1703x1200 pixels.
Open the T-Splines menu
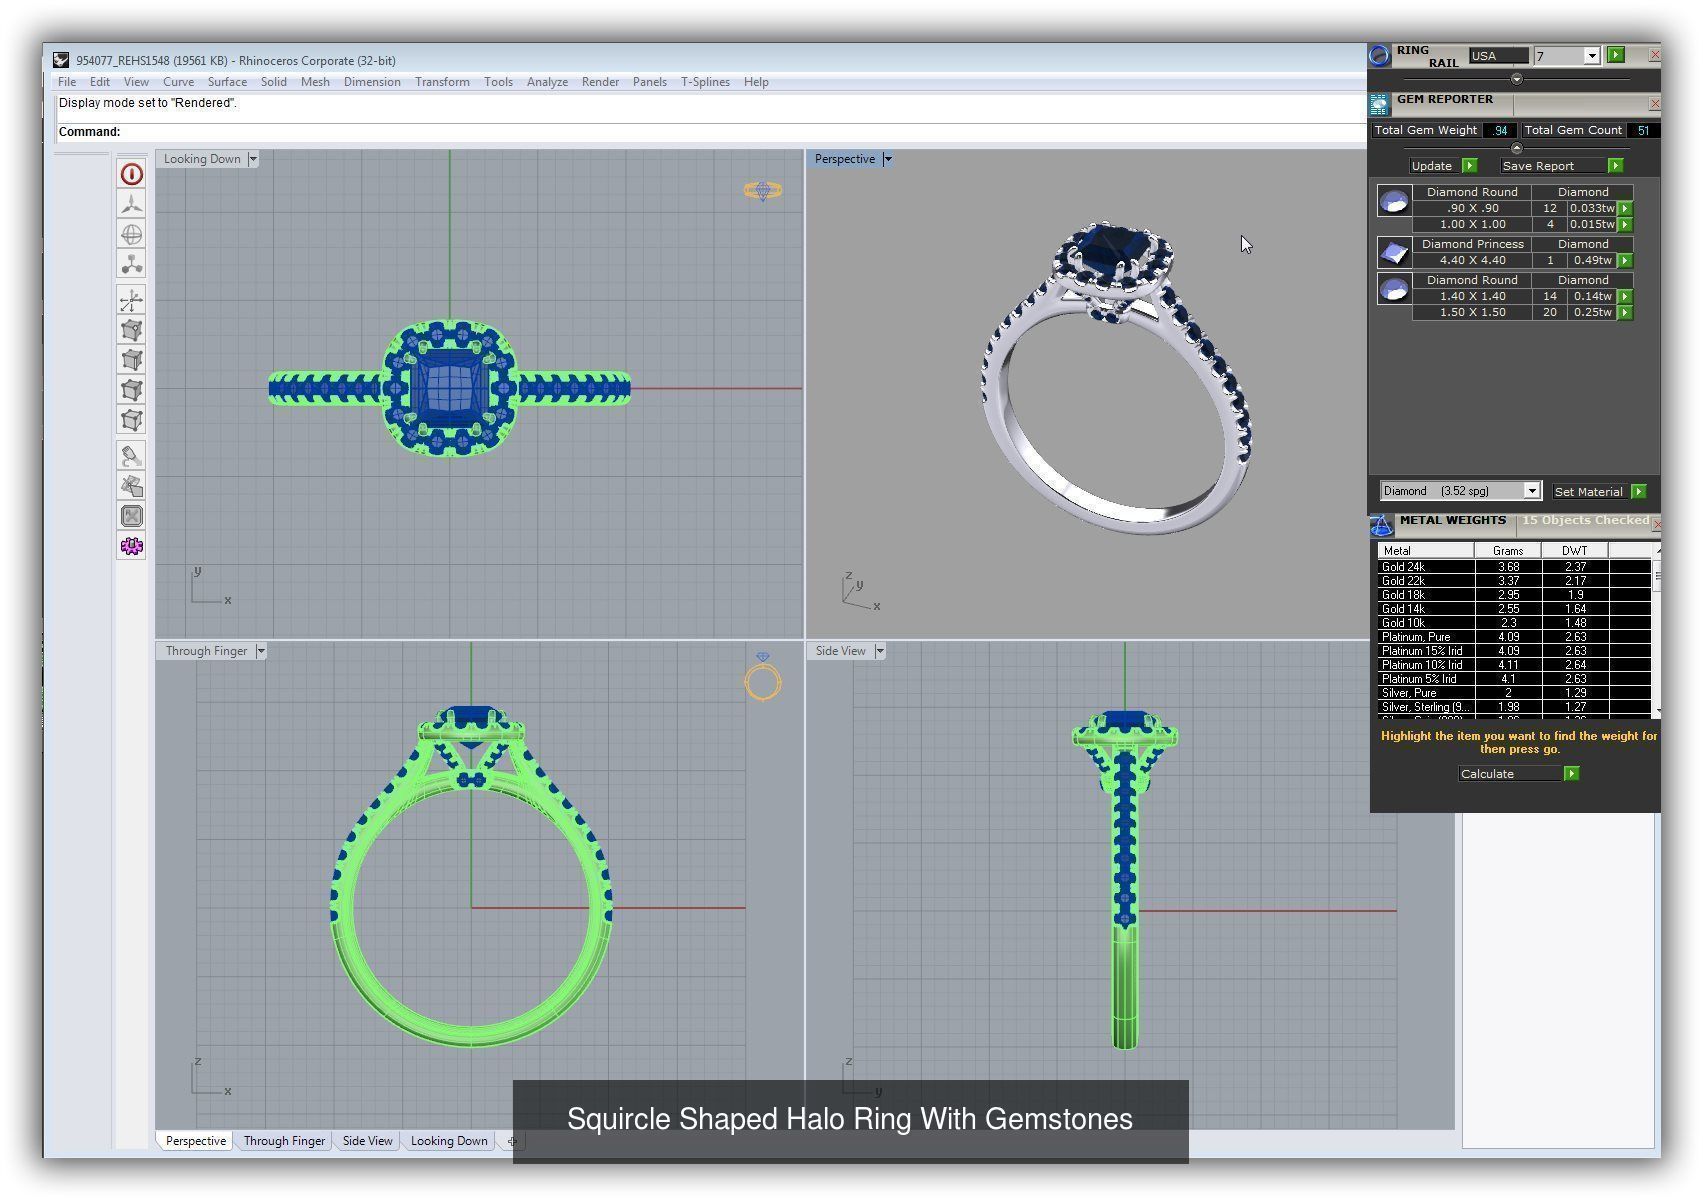pos(705,82)
